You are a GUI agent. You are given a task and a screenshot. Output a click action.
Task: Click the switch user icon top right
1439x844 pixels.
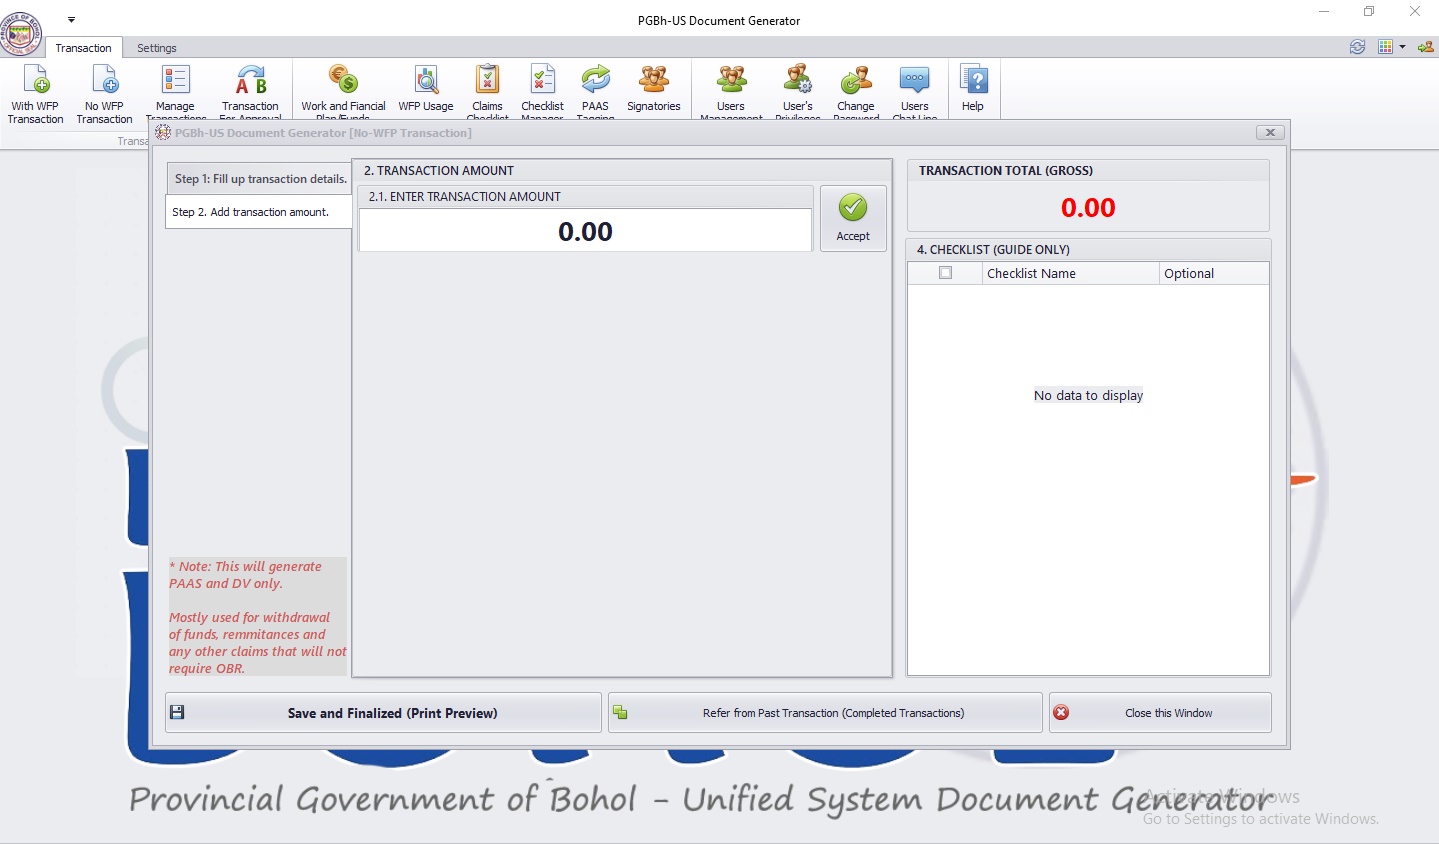tap(1425, 47)
